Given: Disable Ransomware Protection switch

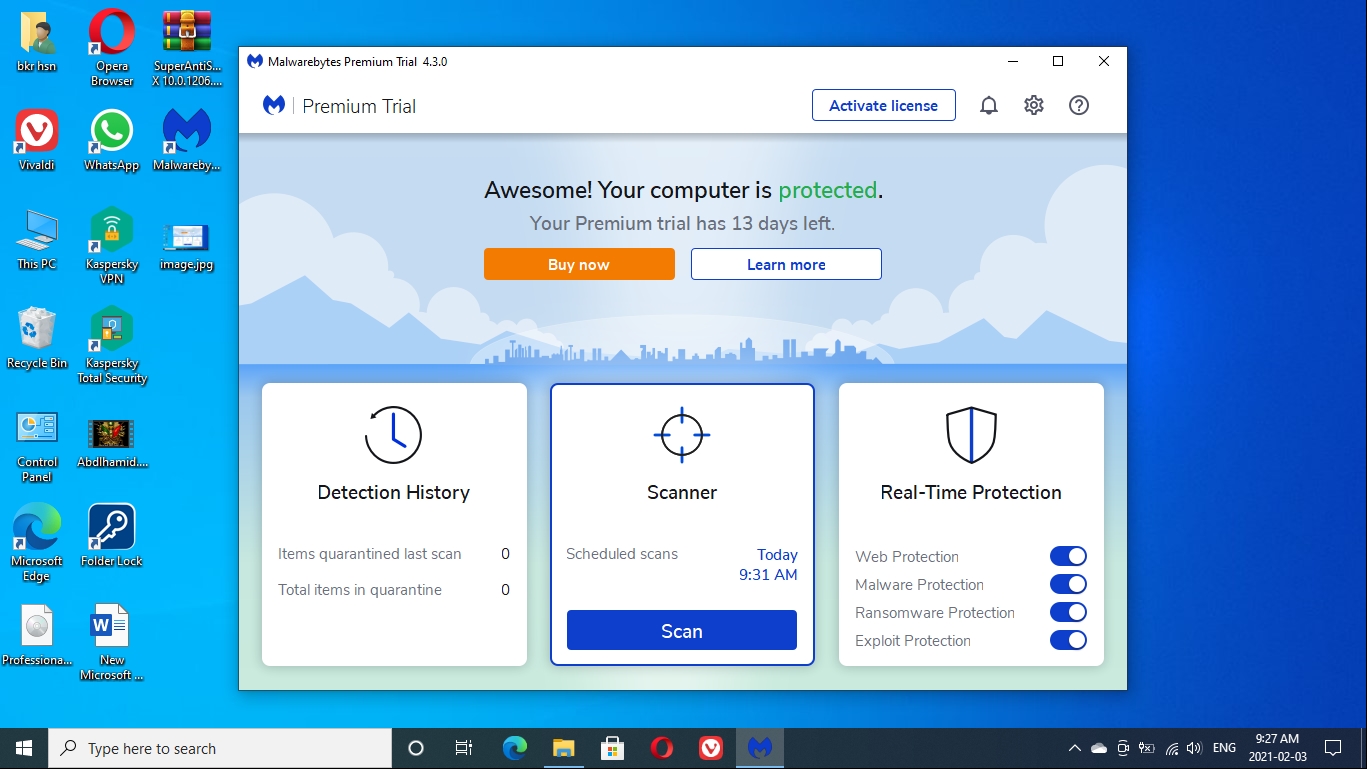Looking at the screenshot, I should click(x=1068, y=612).
